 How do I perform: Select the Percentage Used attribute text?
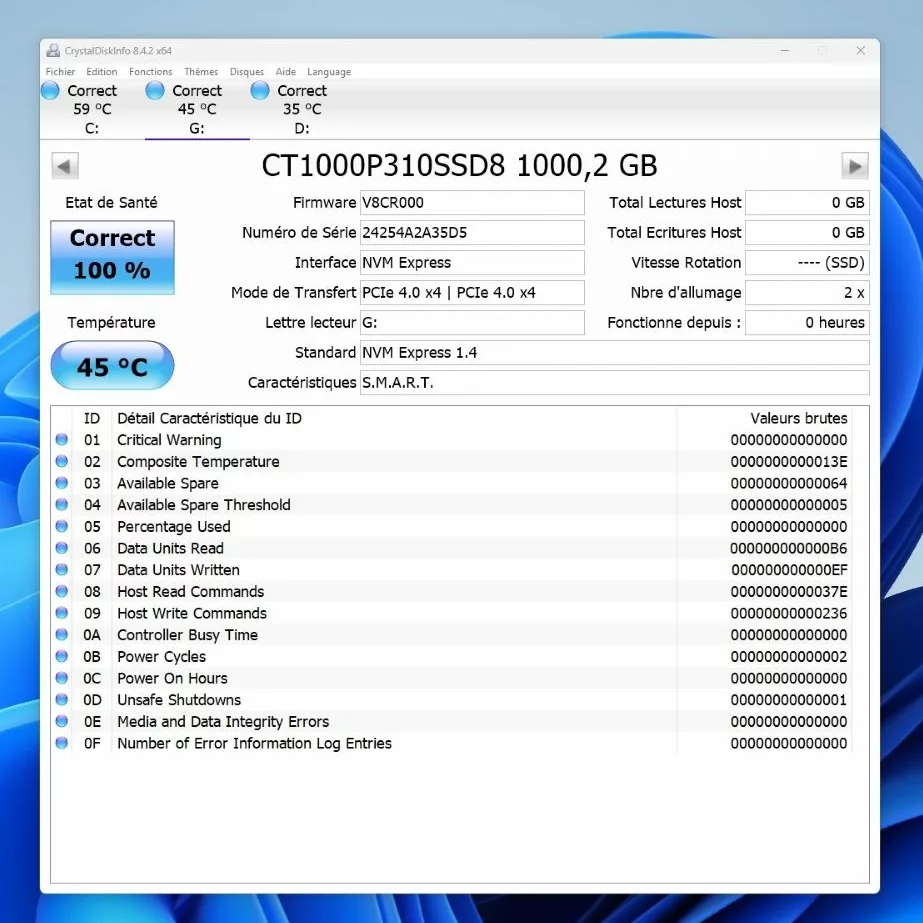(173, 527)
